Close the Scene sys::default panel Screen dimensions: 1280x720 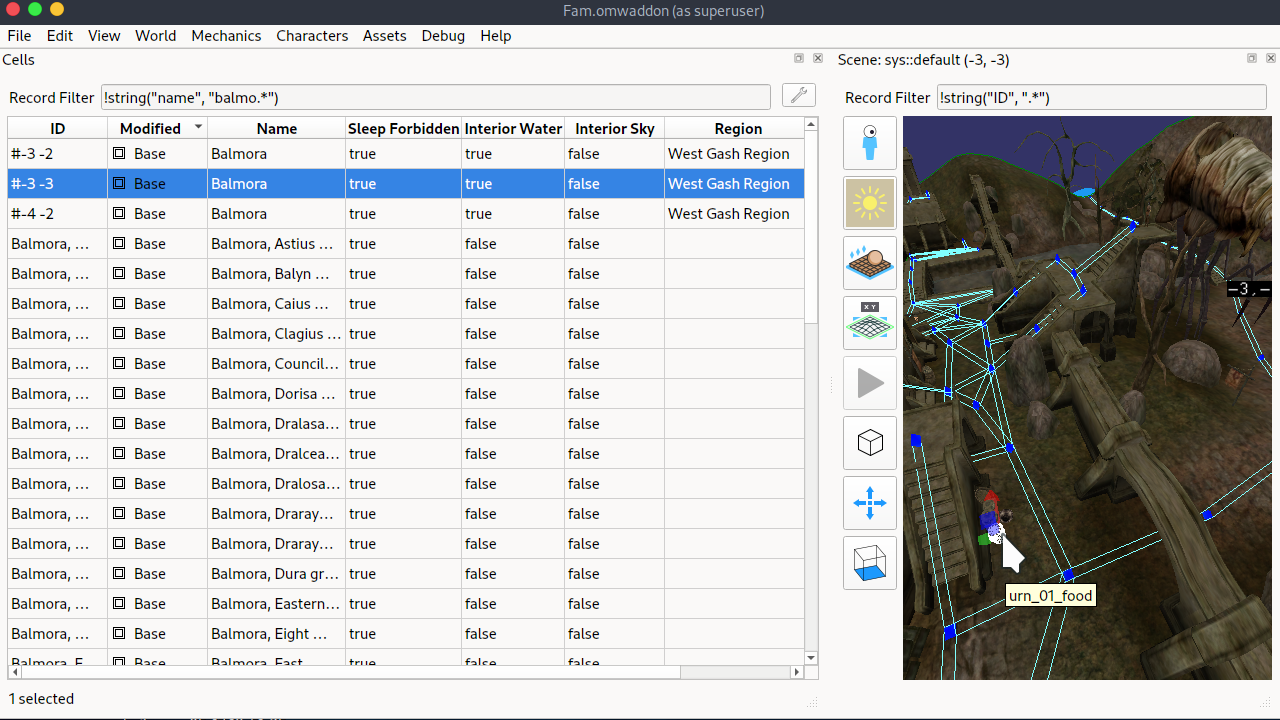tap(1271, 59)
